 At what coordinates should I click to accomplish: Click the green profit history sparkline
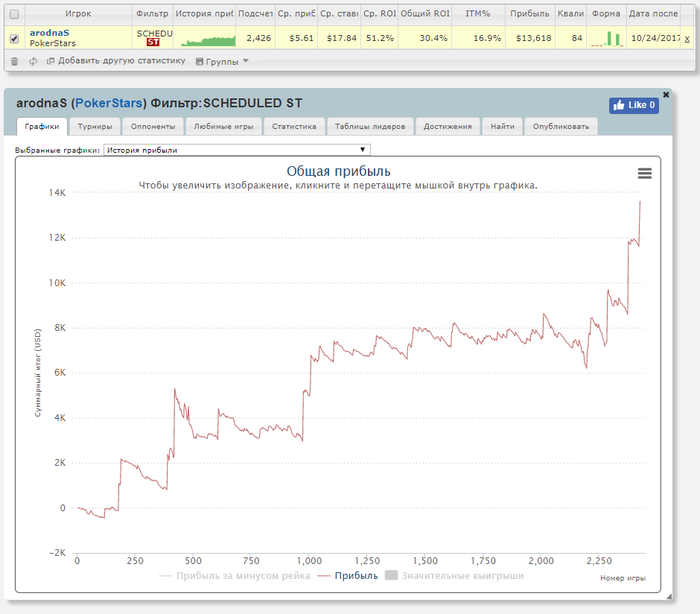point(208,40)
